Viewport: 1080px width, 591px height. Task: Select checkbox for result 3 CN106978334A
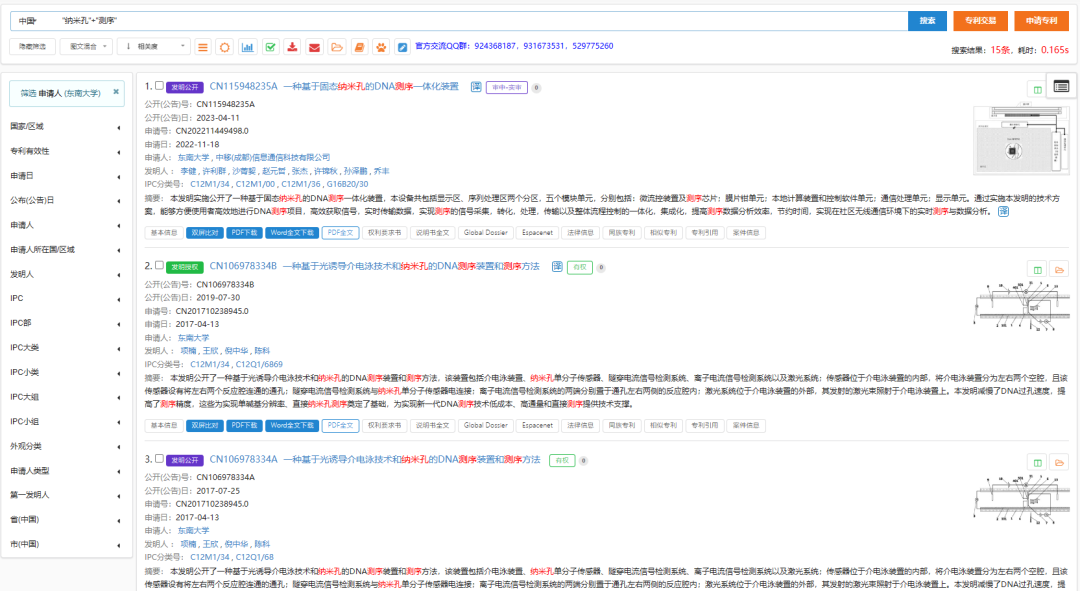click(159, 459)
